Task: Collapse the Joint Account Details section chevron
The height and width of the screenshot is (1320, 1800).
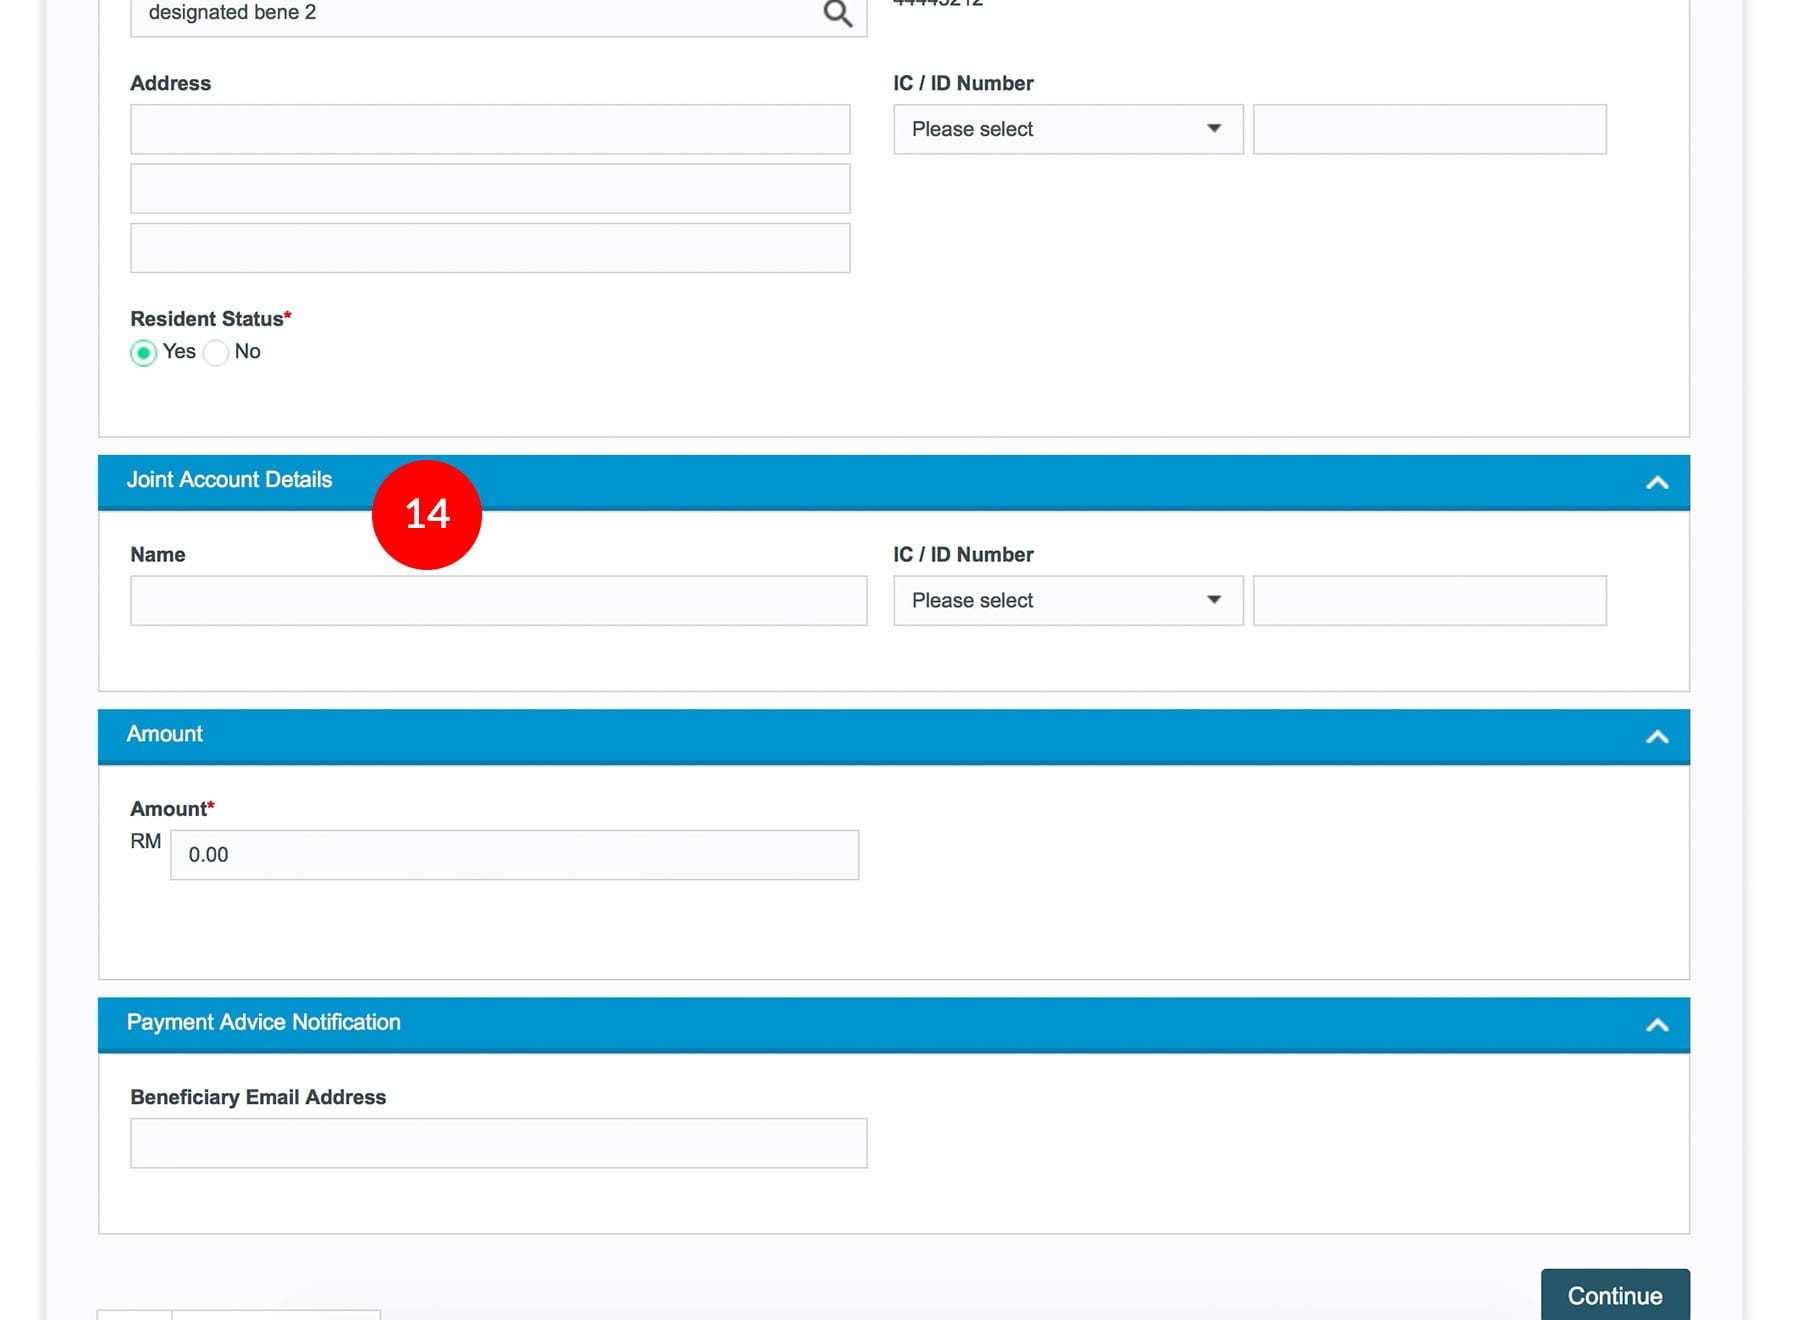Action: coord(1657,482)
